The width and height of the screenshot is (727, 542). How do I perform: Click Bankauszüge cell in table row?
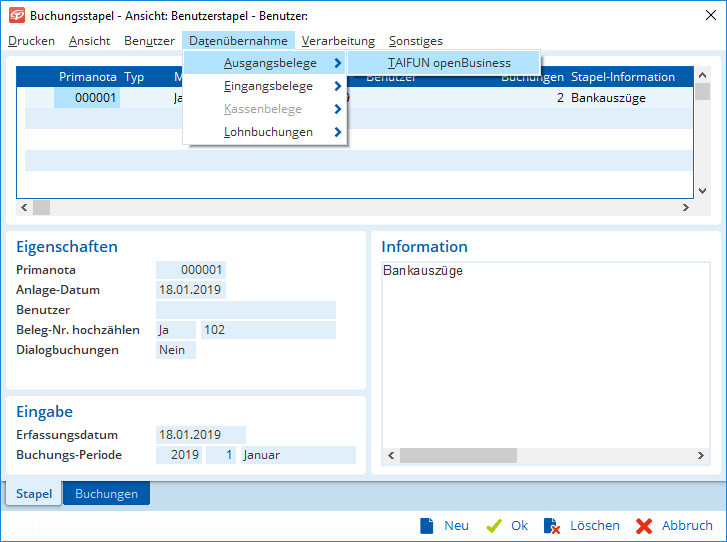tap(608, 98)
